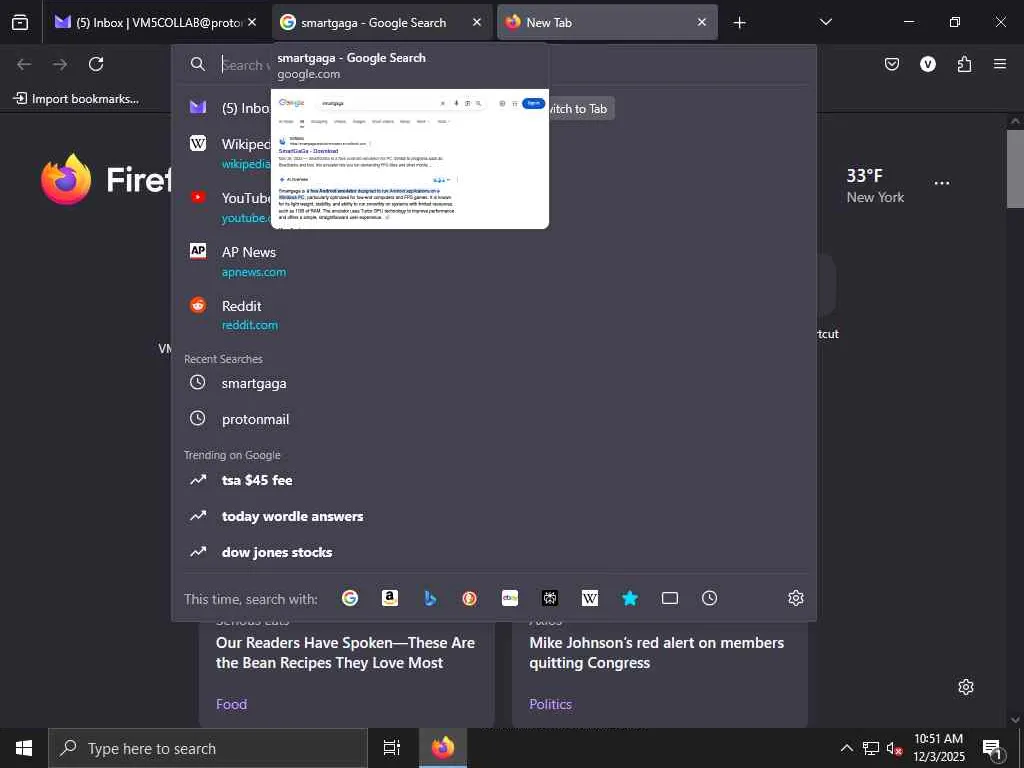The width and height of the screenshot is (1024, 768).
Task: Open the notification center icon
Action: point(993,748)
